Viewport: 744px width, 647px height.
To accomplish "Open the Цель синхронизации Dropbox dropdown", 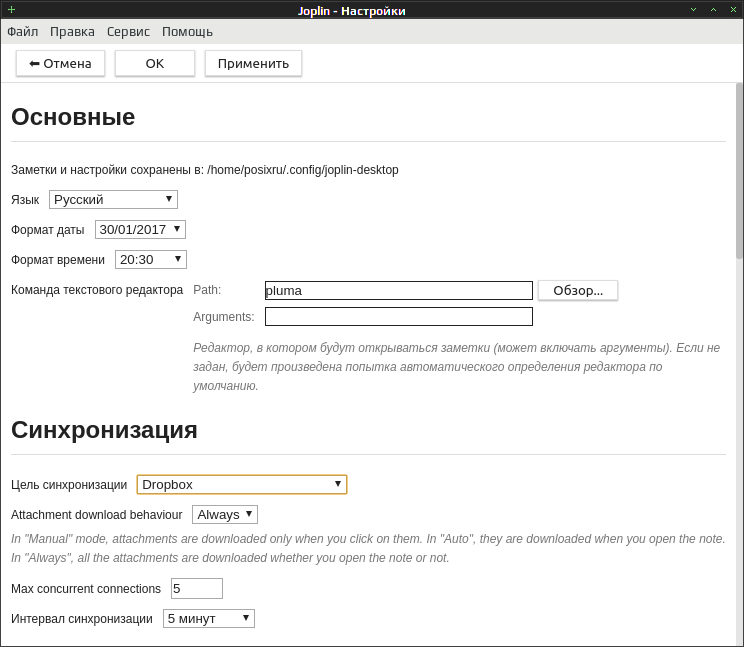I will [242, 484].
